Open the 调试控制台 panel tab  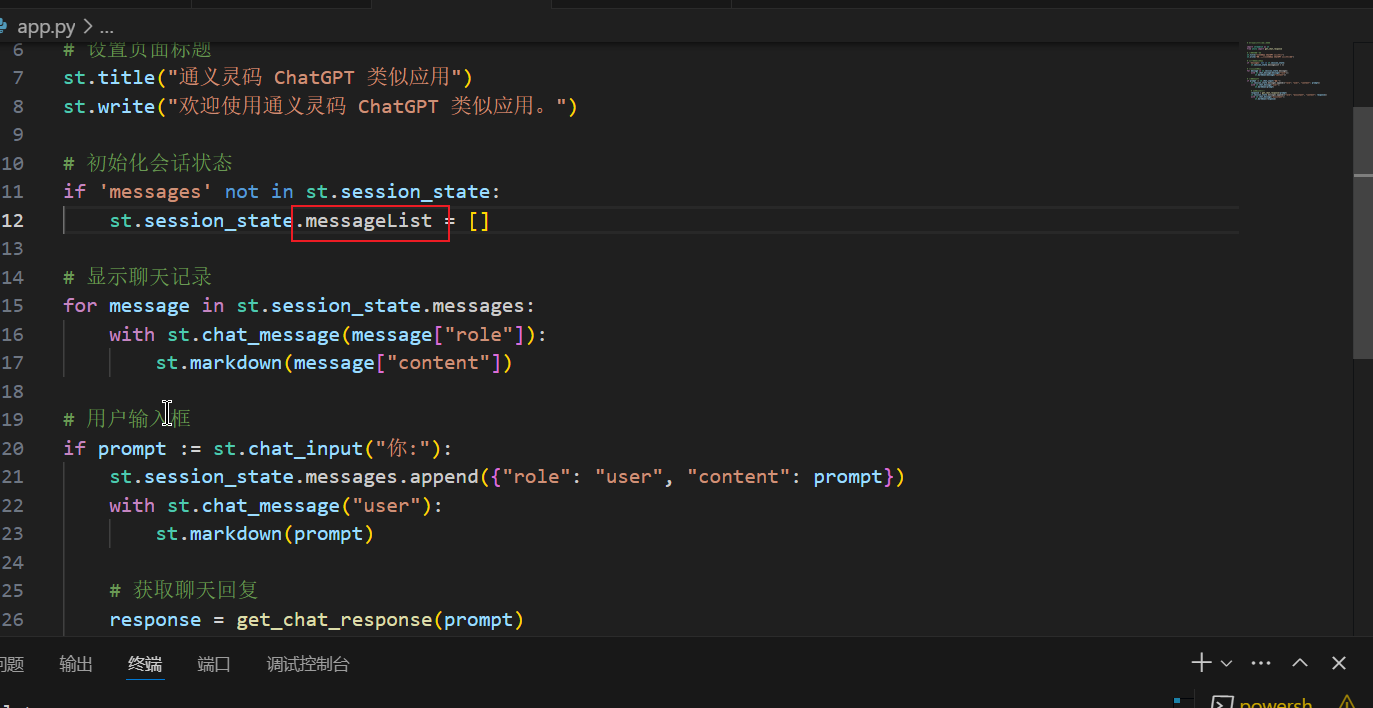(x=308, y=664)
